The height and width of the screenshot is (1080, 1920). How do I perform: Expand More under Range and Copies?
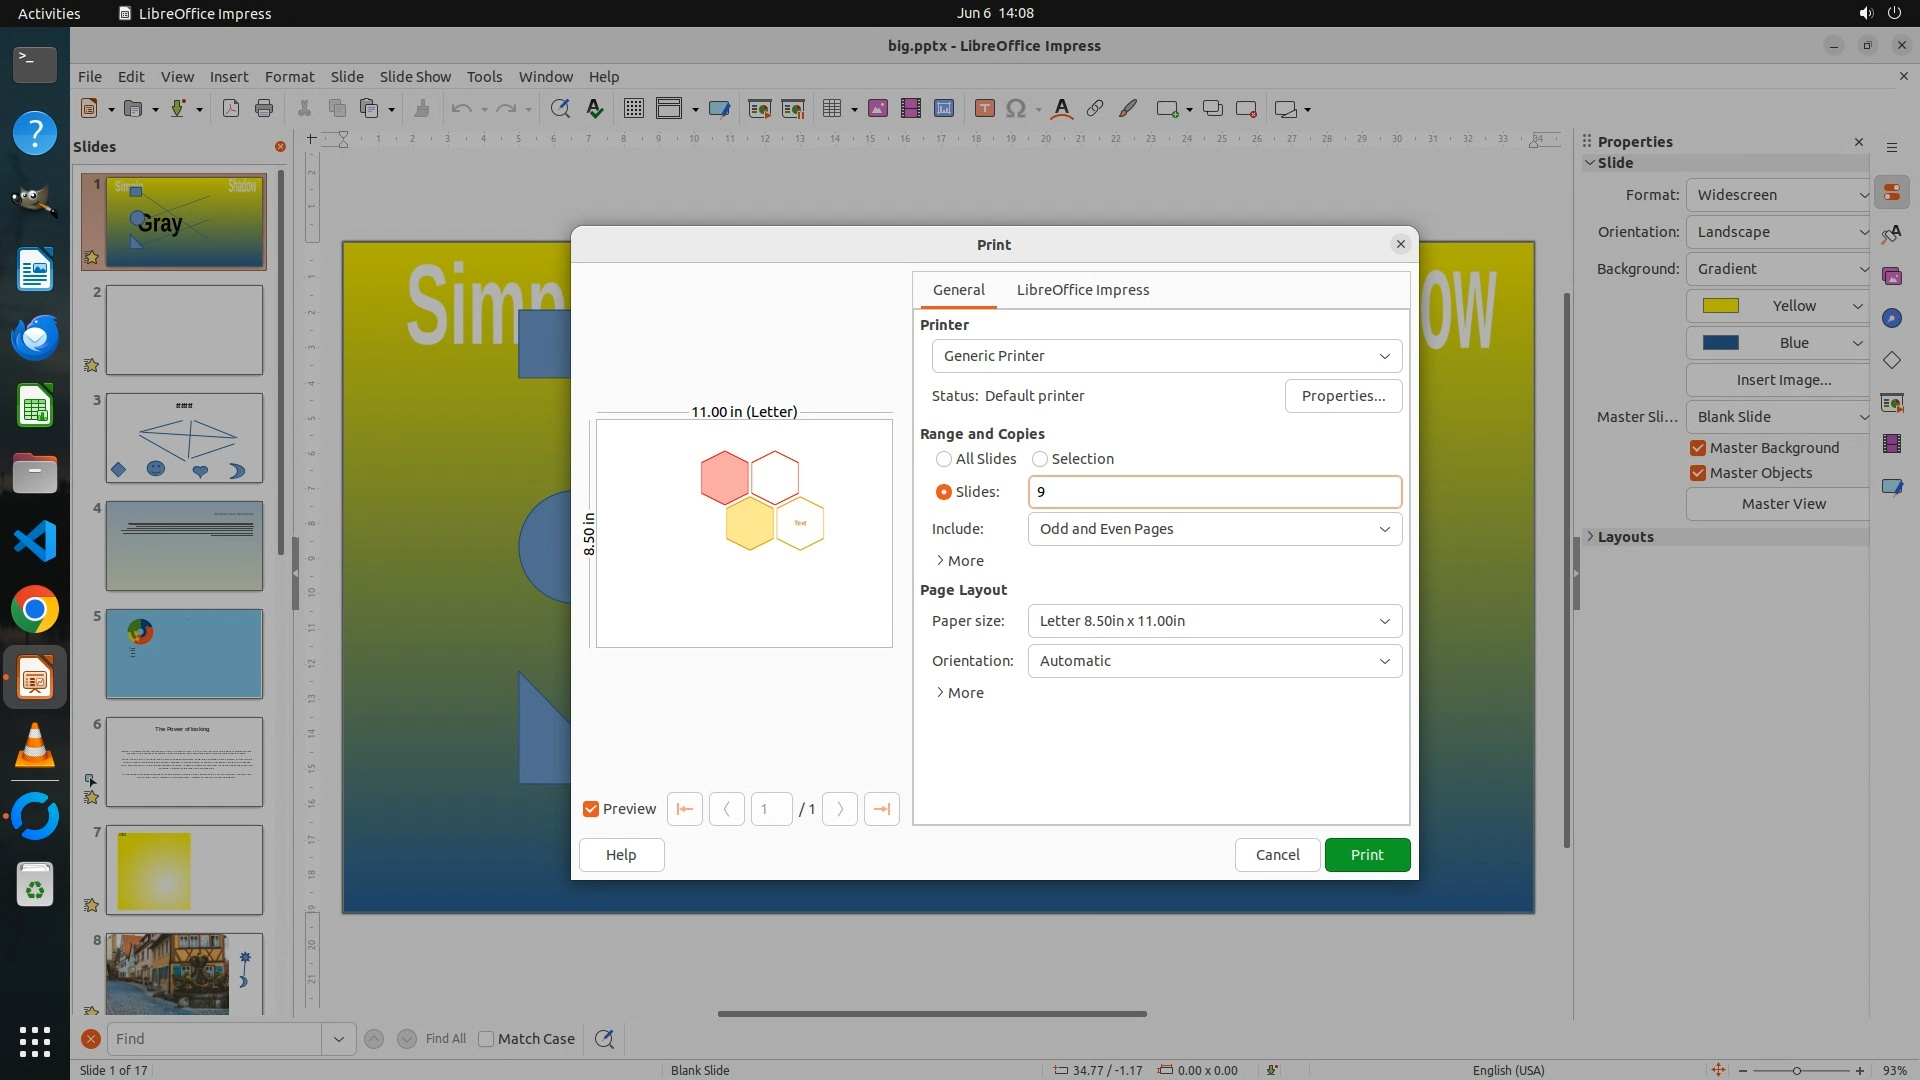pos(960,561)
